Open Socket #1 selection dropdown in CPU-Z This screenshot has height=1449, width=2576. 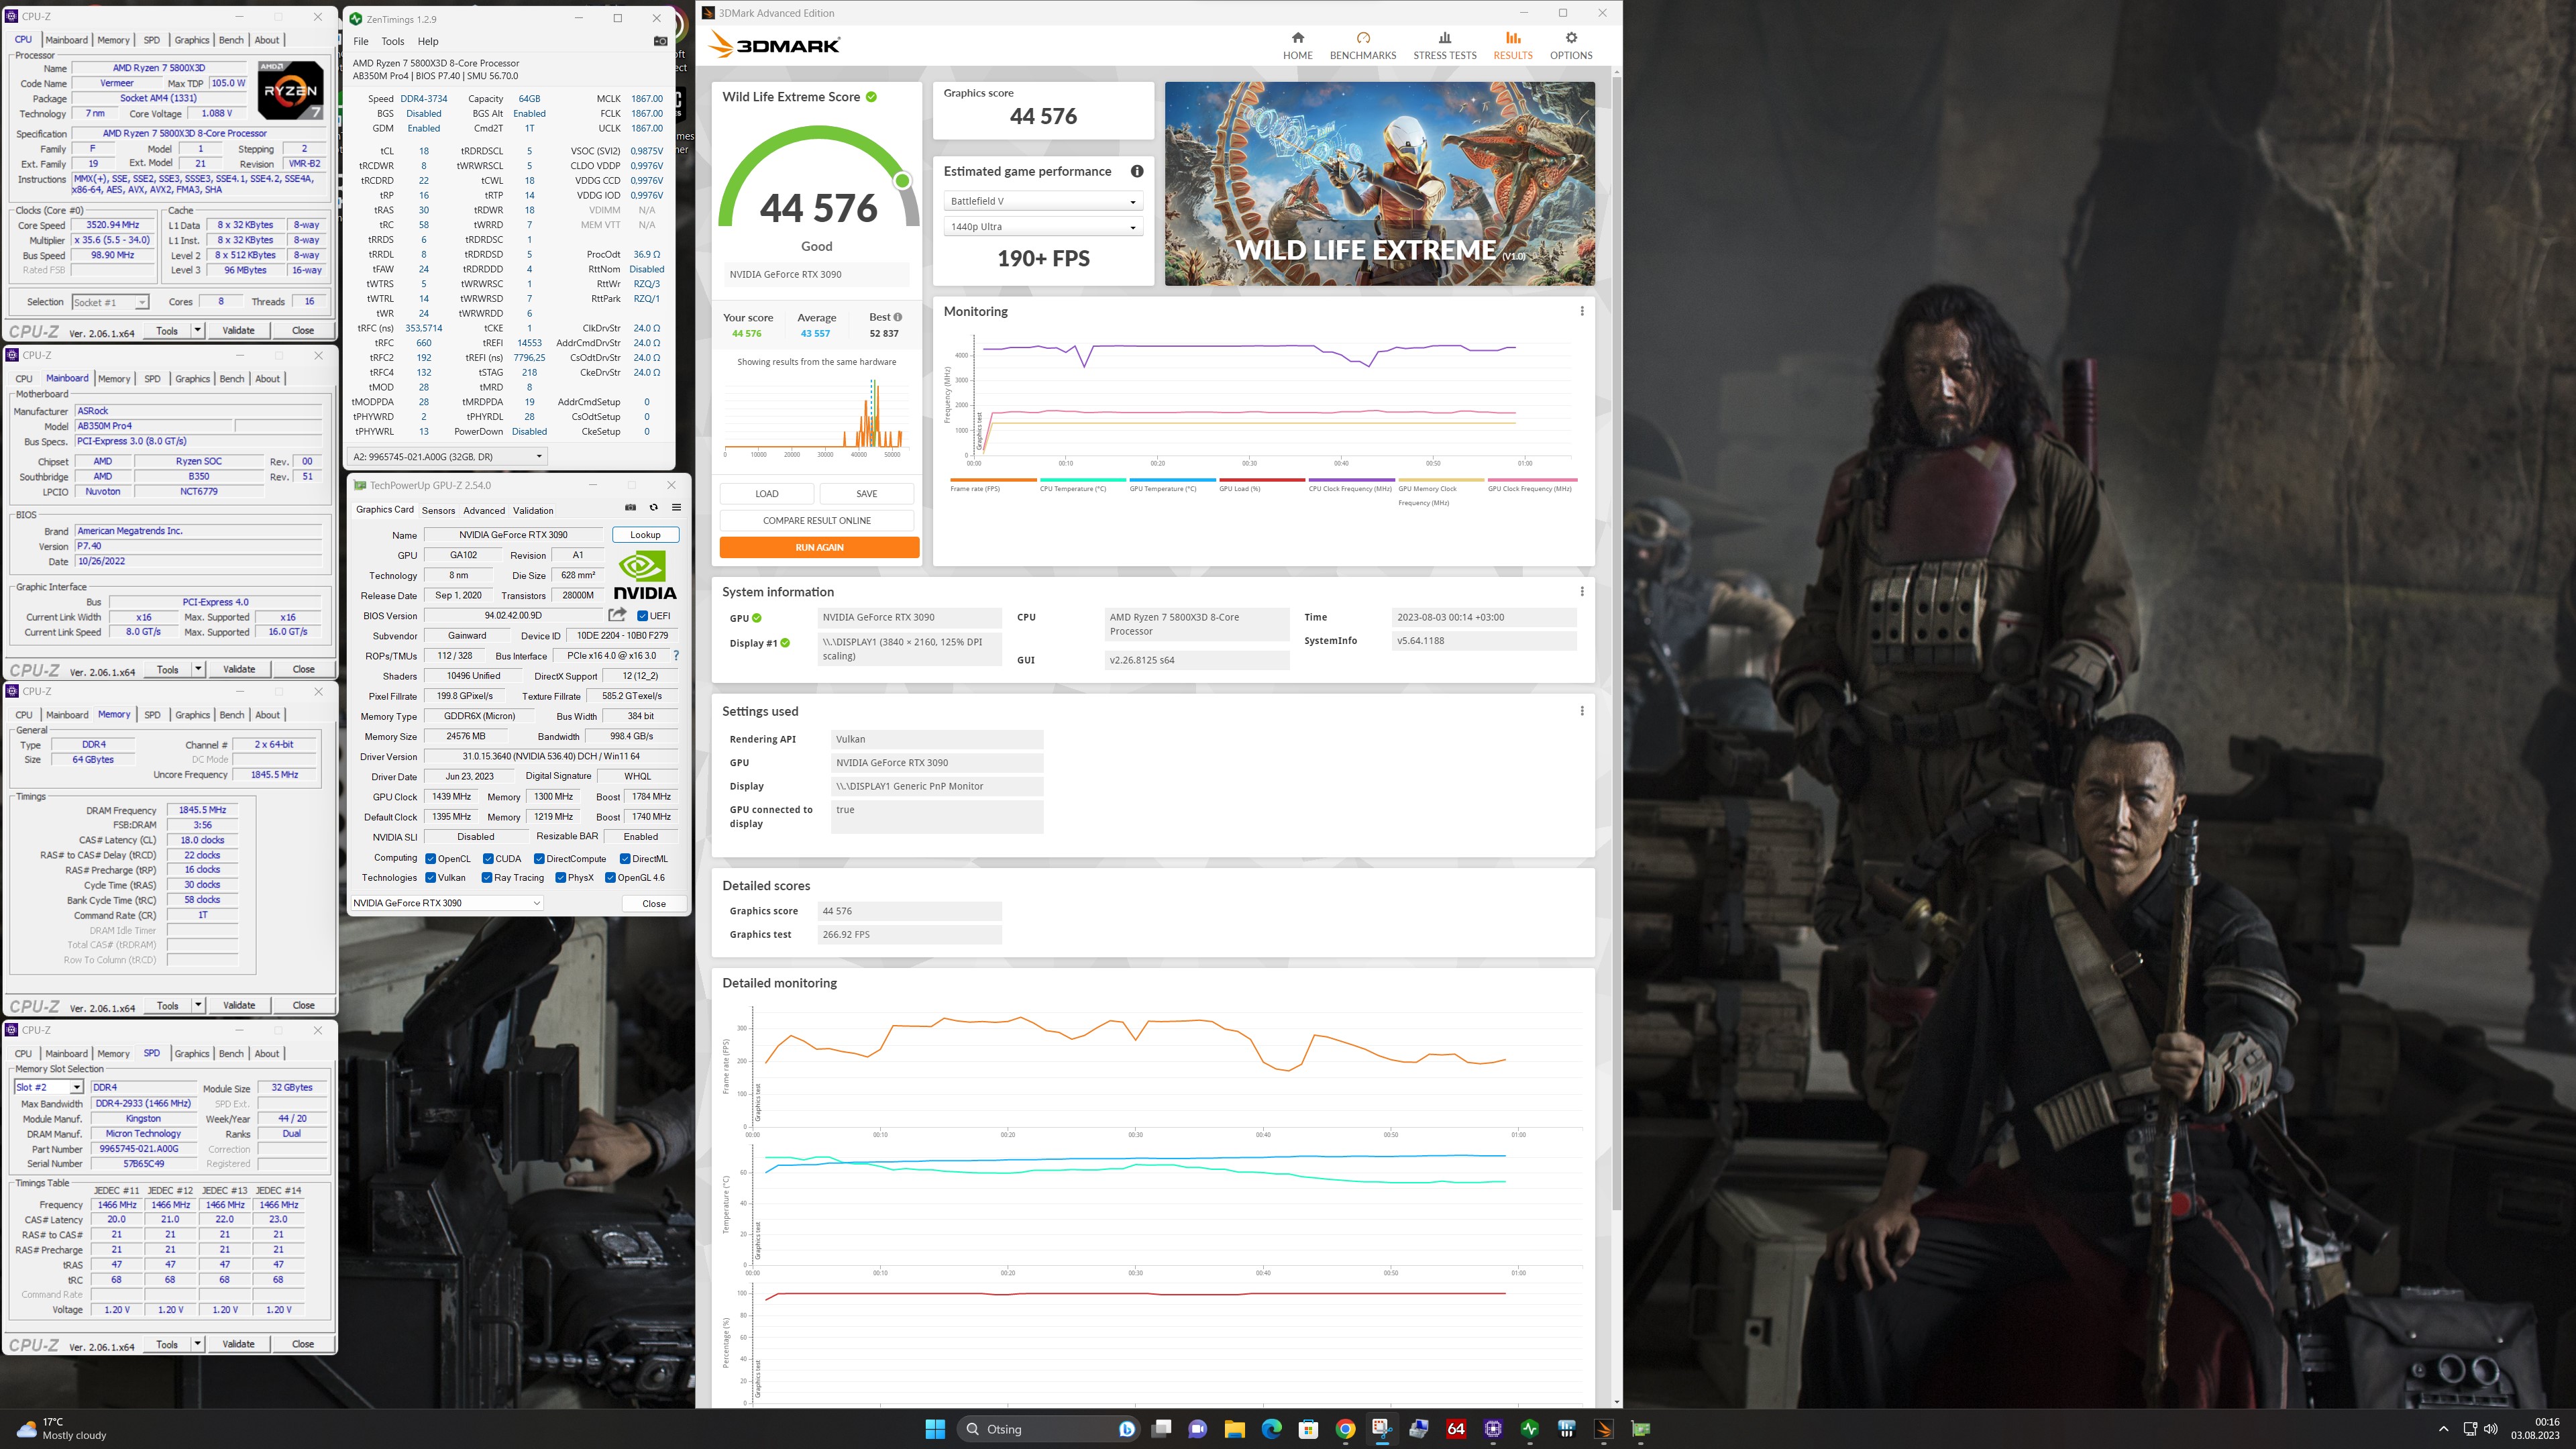click(110, 302)
